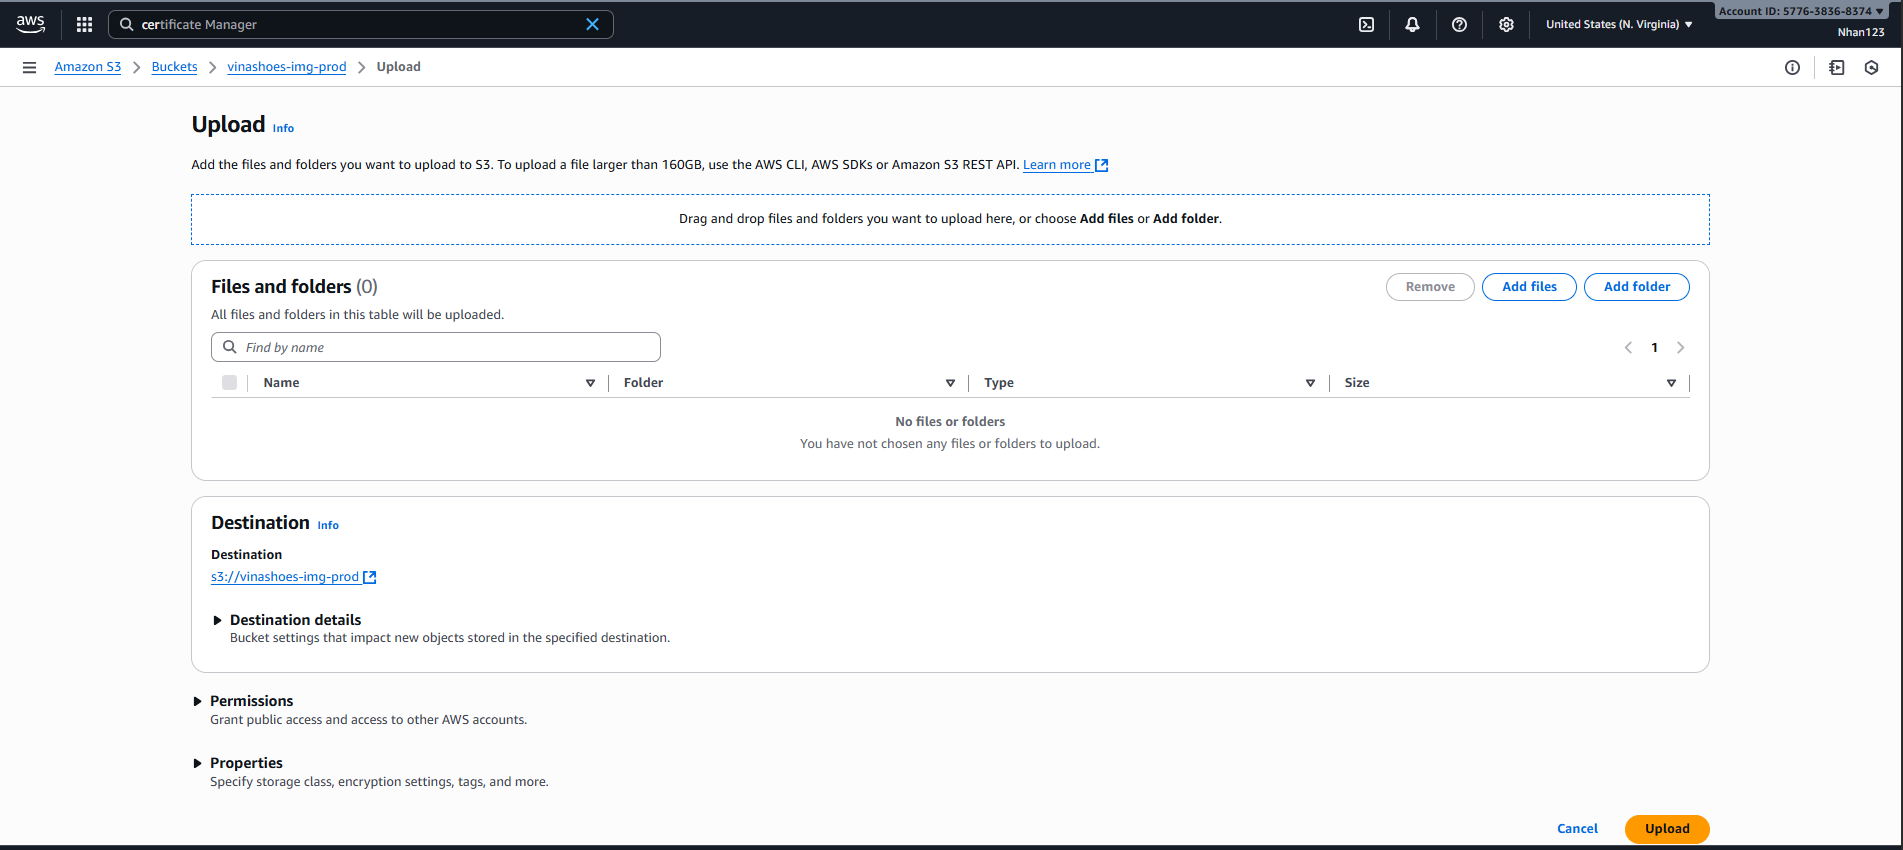Click the Type column header

(x=999, y=383)
